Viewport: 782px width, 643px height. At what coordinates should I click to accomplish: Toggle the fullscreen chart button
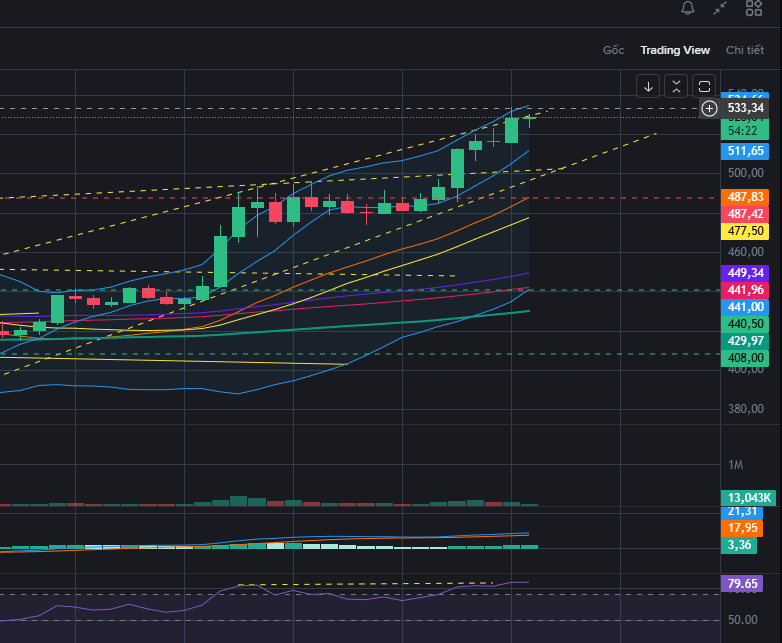(704, 87)
